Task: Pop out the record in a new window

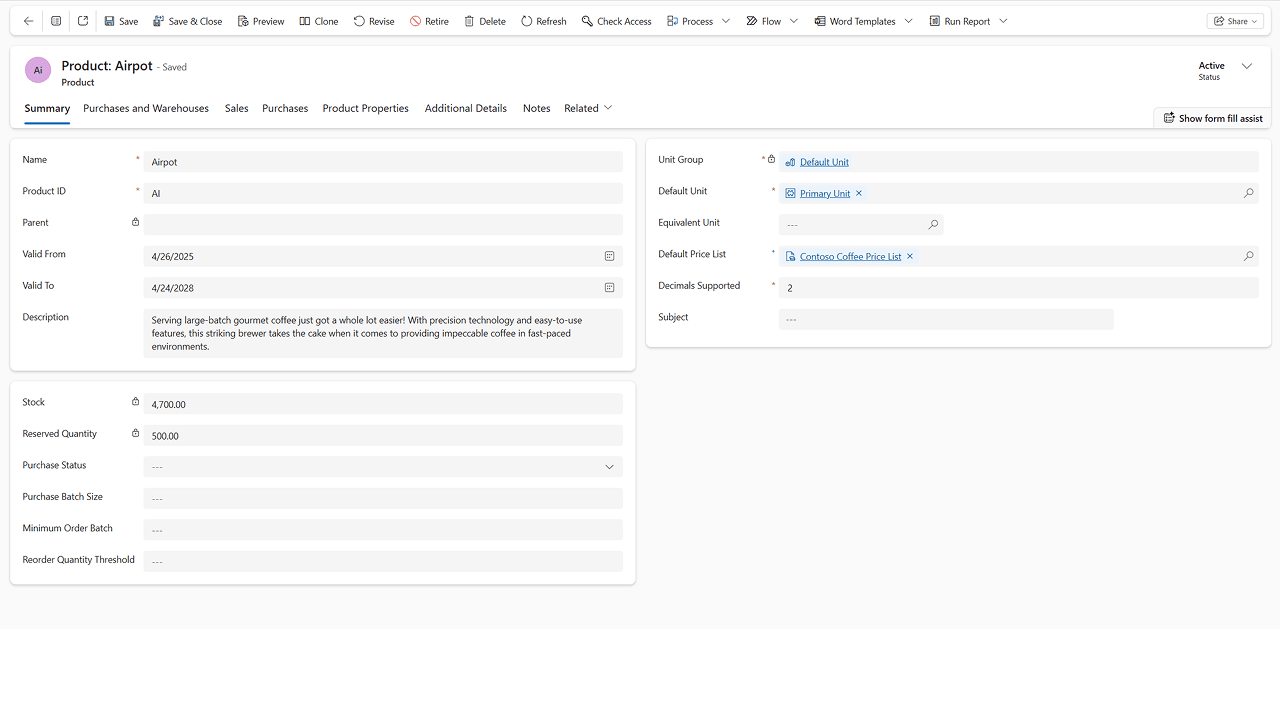Action: tap(83, 20)
